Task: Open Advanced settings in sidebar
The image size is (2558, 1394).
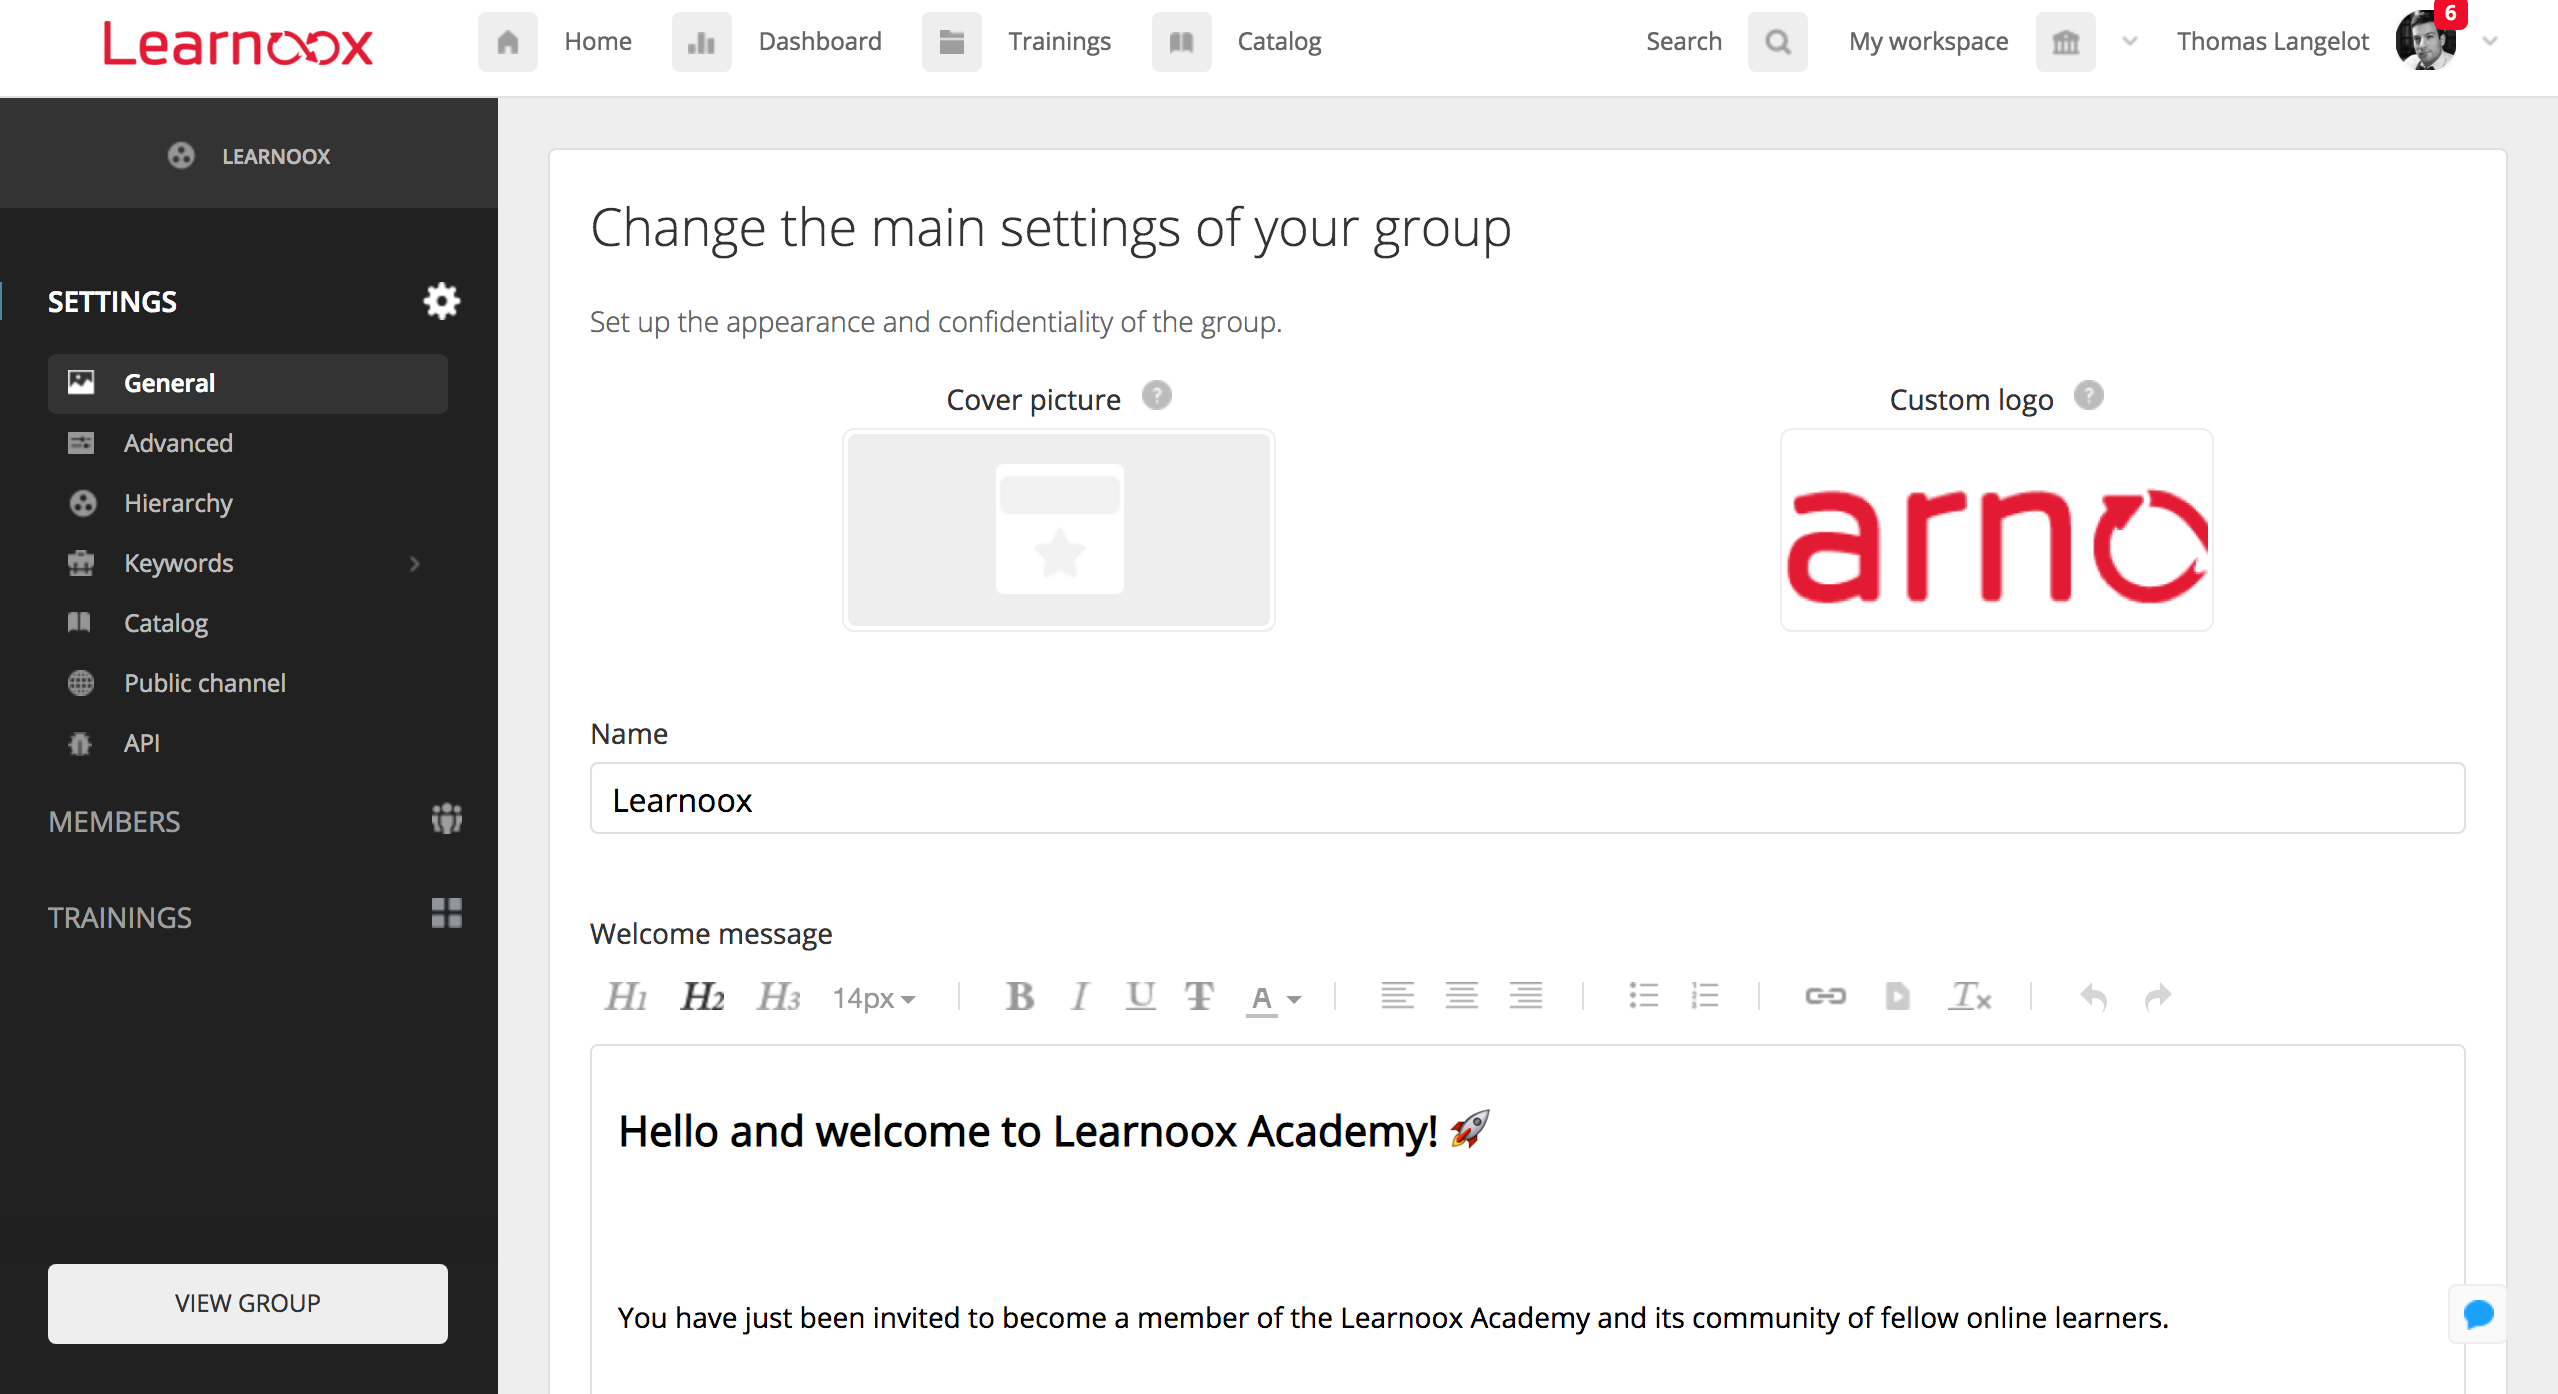Action: pyautogui.click(x=178, y=443)
